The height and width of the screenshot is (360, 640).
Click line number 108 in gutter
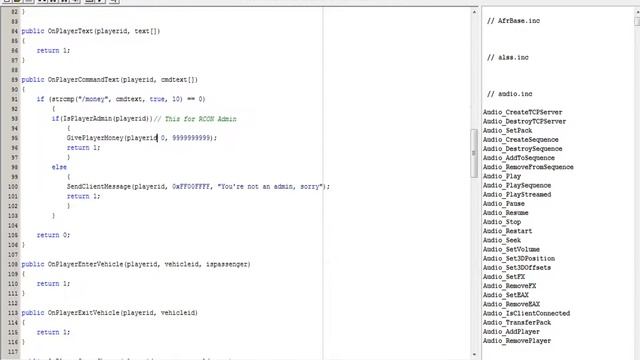click(13, 264)
